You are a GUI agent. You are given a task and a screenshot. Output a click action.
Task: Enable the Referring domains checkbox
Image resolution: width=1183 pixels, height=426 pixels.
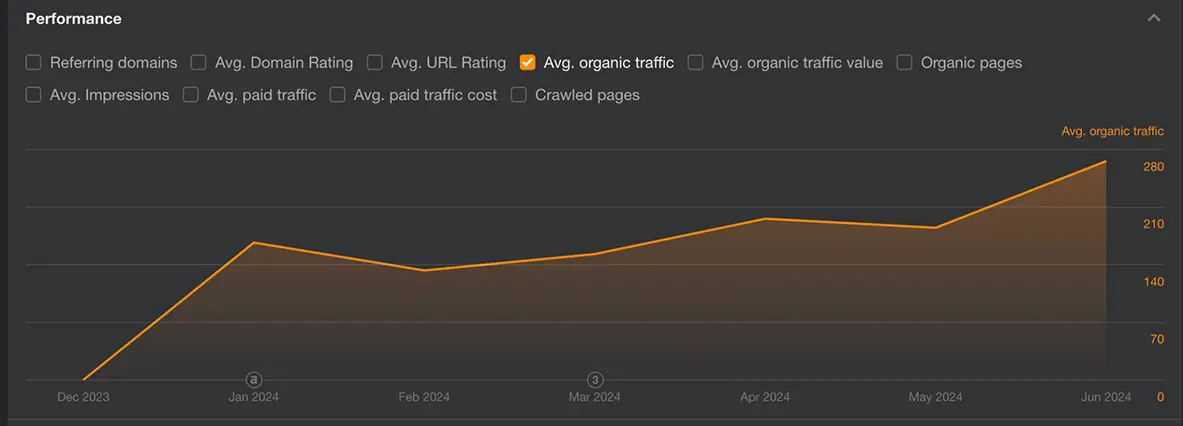[x=34, y=63]
